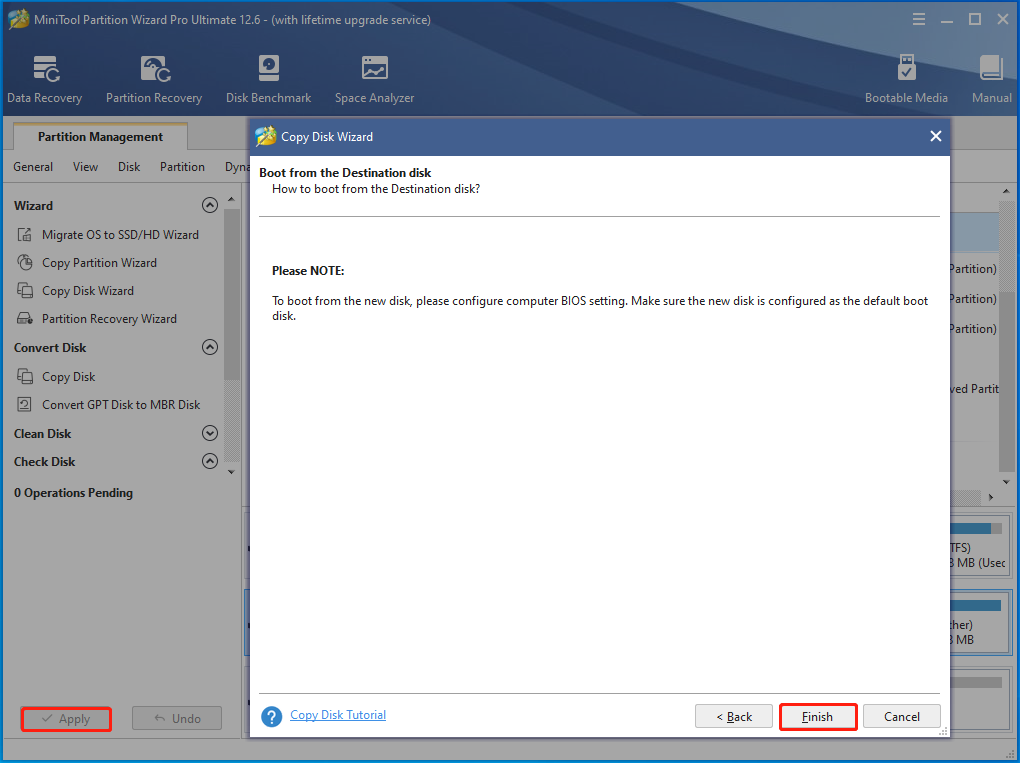Click the Finish button

click(818, 717)
